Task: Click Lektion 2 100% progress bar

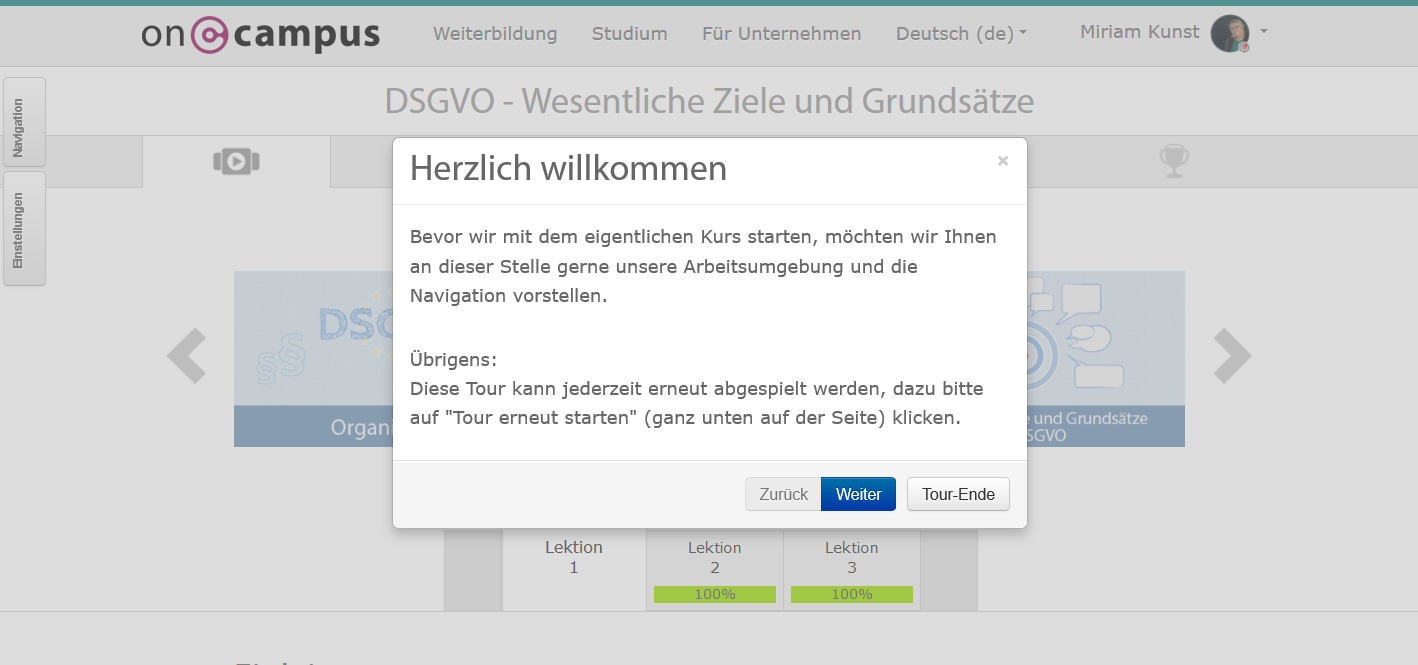Action: (x=715, y=594)
